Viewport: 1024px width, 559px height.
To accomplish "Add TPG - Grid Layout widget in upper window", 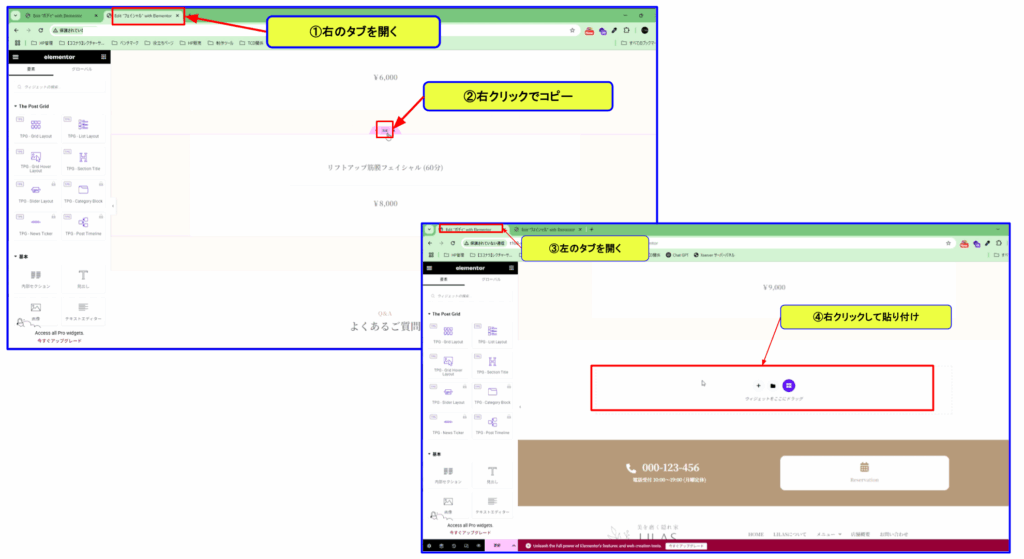I will [36, 127].
